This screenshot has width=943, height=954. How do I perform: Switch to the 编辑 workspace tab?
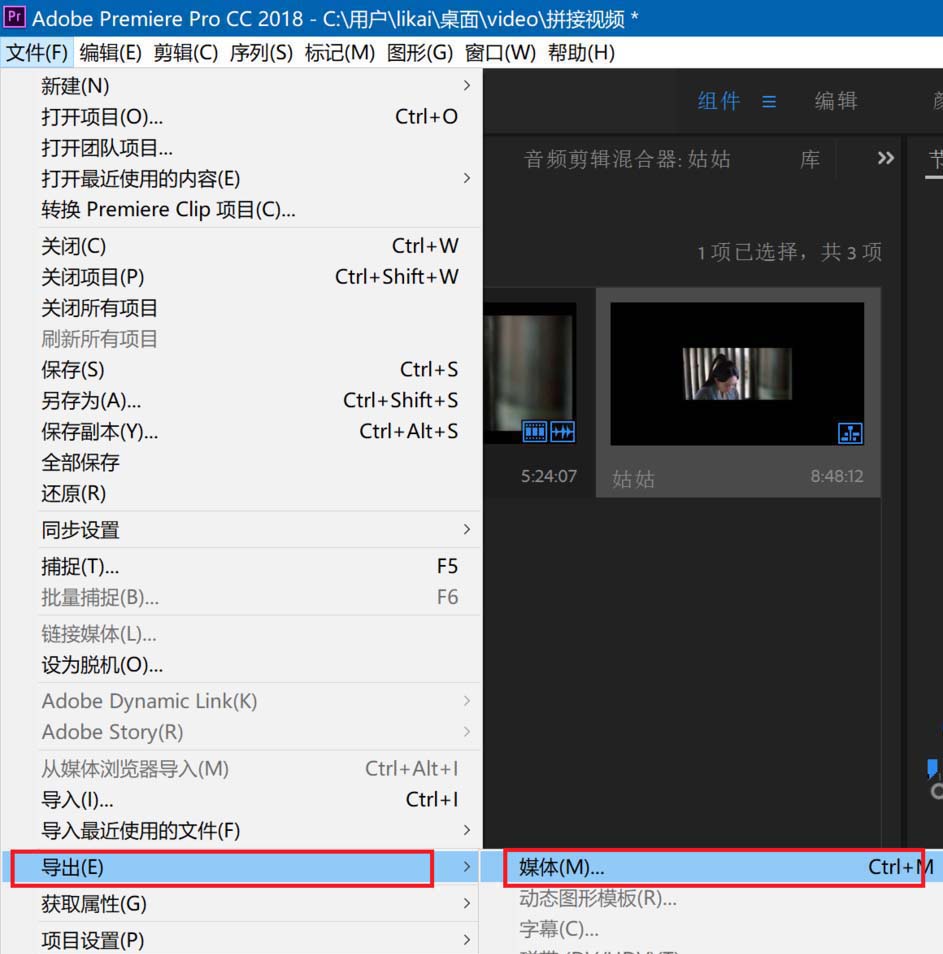[x=836, y=101]
